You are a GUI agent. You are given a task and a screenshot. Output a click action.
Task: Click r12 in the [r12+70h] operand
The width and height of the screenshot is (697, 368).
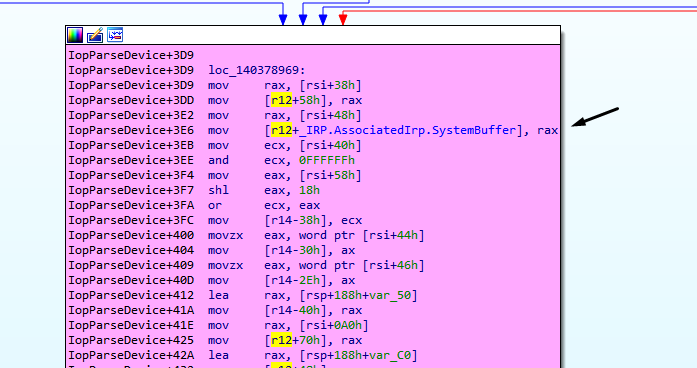[x=281, y=340]
